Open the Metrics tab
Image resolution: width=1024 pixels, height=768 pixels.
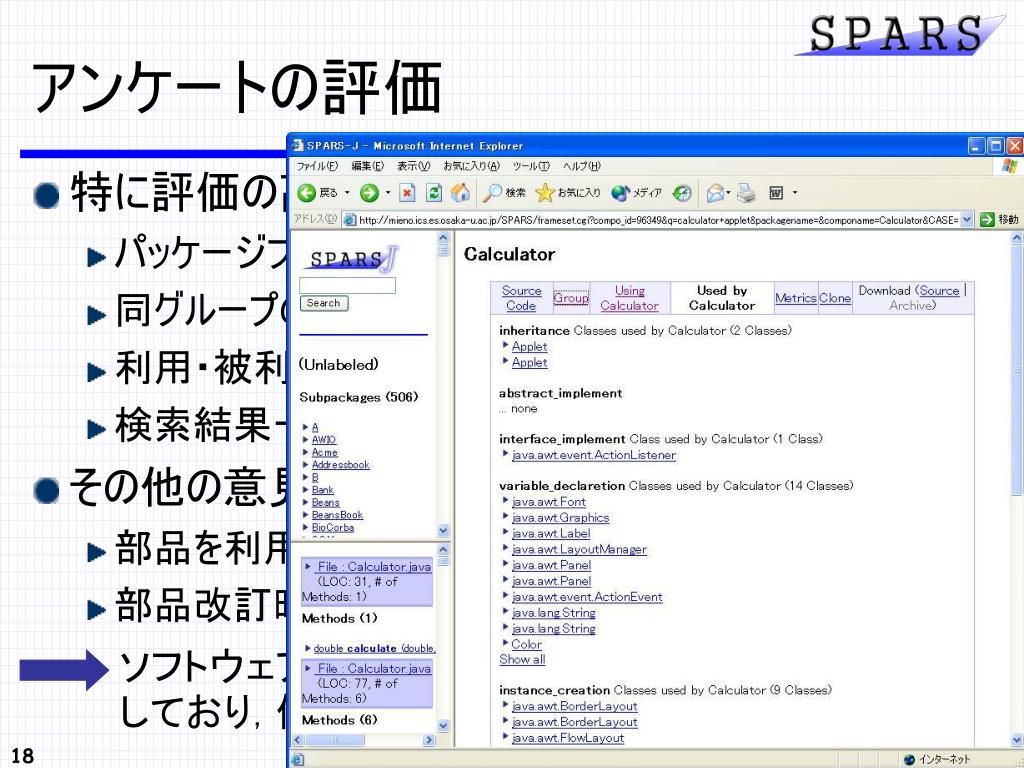tap(795, 298)
